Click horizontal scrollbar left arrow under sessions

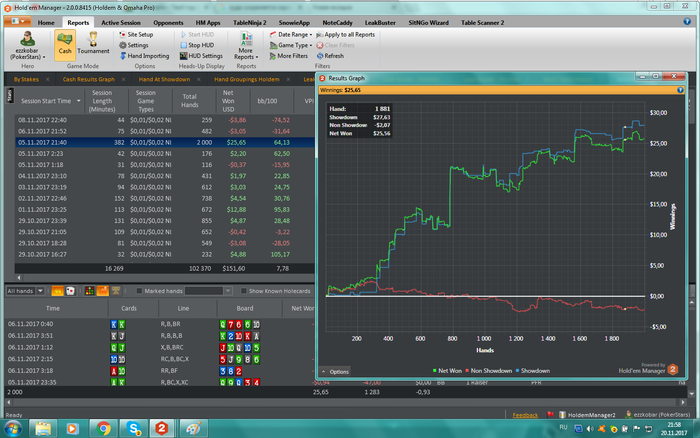(x=18, y=277)
